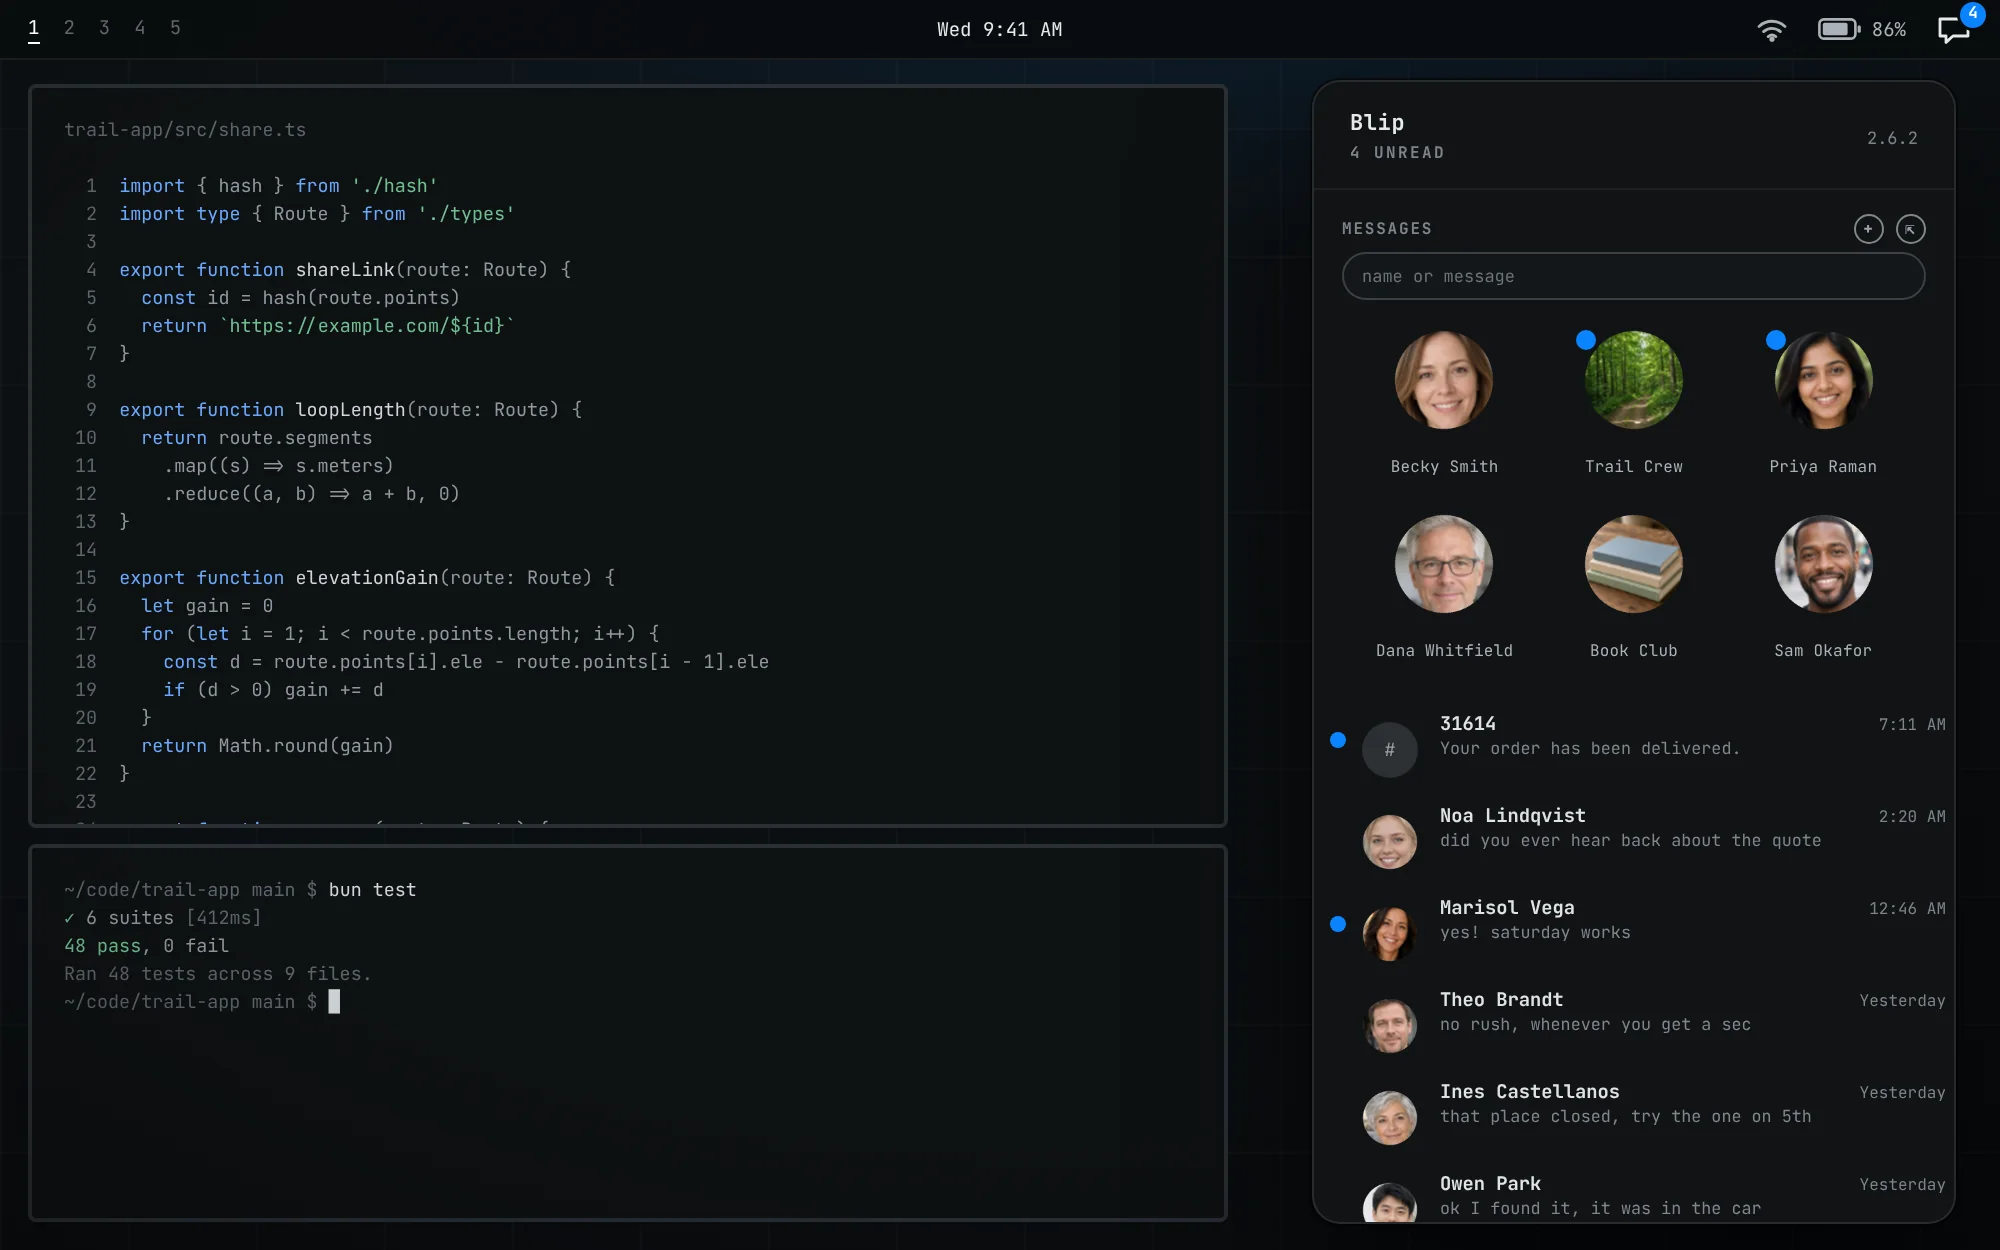Click 'Your order has been delivered.' message
The width and height of the screenshot is (2000, 1250).
(x=1589, y=749)
